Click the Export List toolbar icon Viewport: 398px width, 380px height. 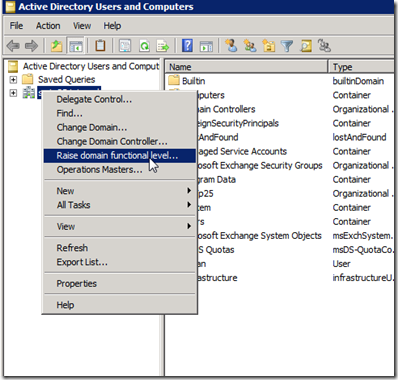coord(163,46)
